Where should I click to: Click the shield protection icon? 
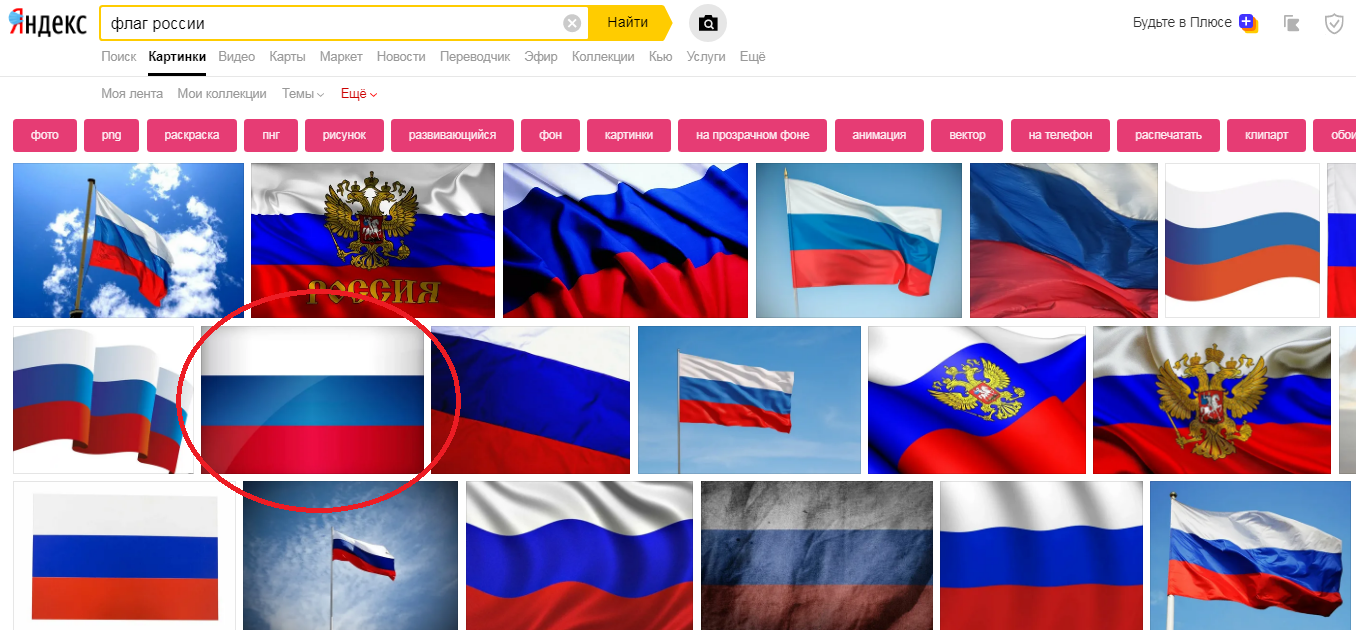pos(1334,23)
